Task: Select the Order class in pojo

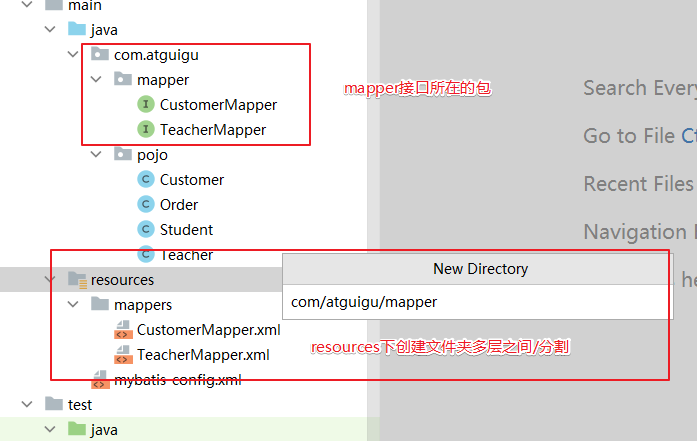Action: pyautogui.click(x=179, y=205)
